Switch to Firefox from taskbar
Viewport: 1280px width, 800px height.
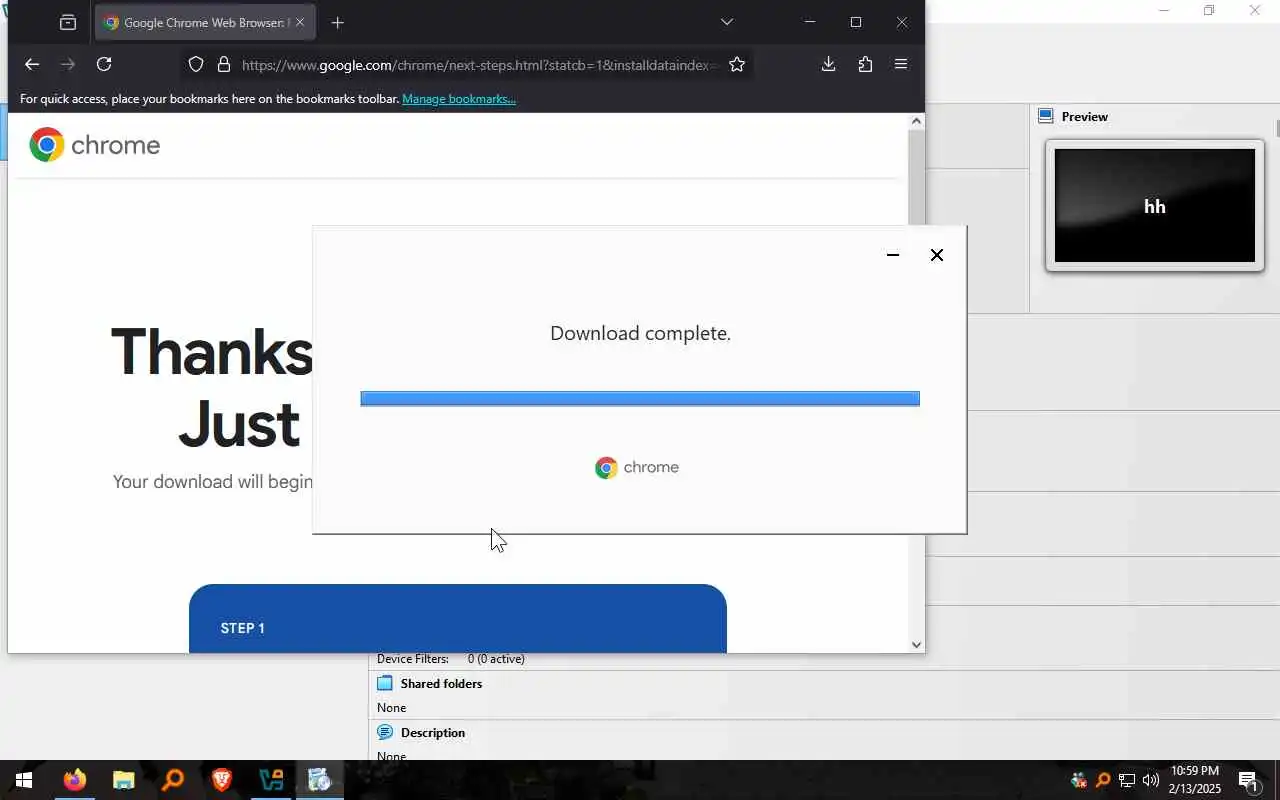(x=74, y=780)
